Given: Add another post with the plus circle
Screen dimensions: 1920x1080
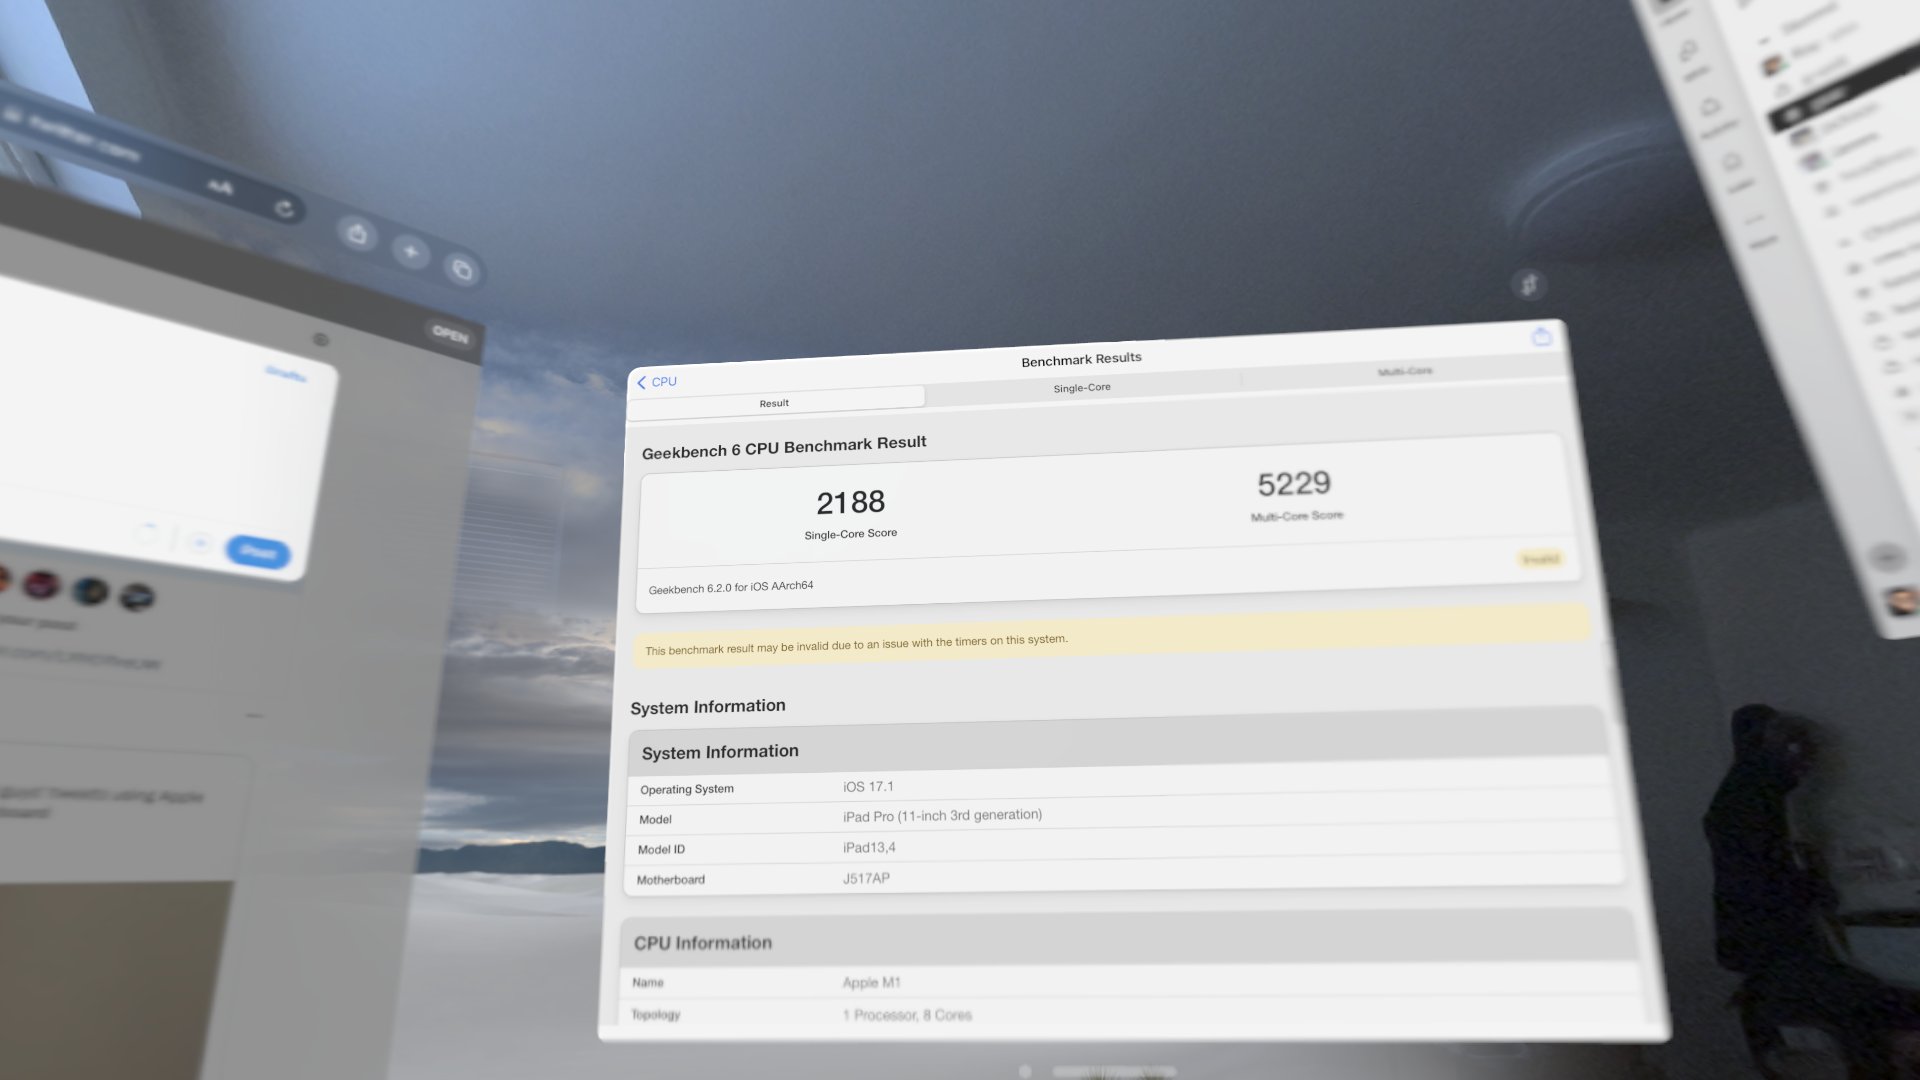Looking at the screenshot, I should coord(199,543).
